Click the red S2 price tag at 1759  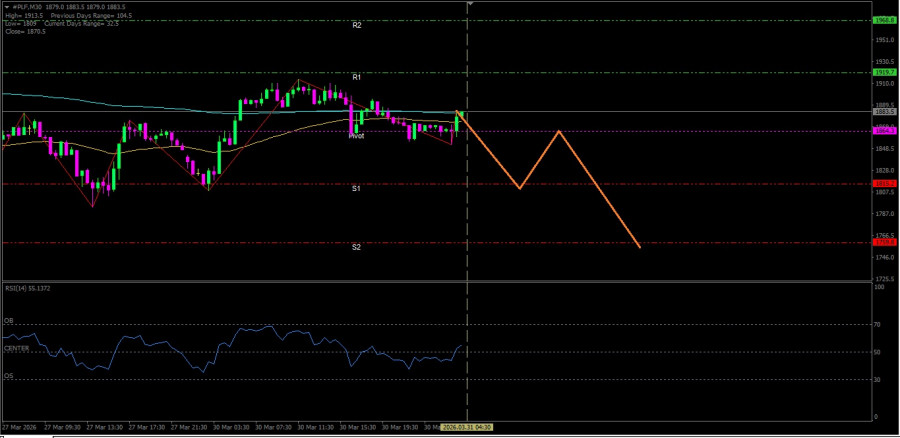[883, 242]
